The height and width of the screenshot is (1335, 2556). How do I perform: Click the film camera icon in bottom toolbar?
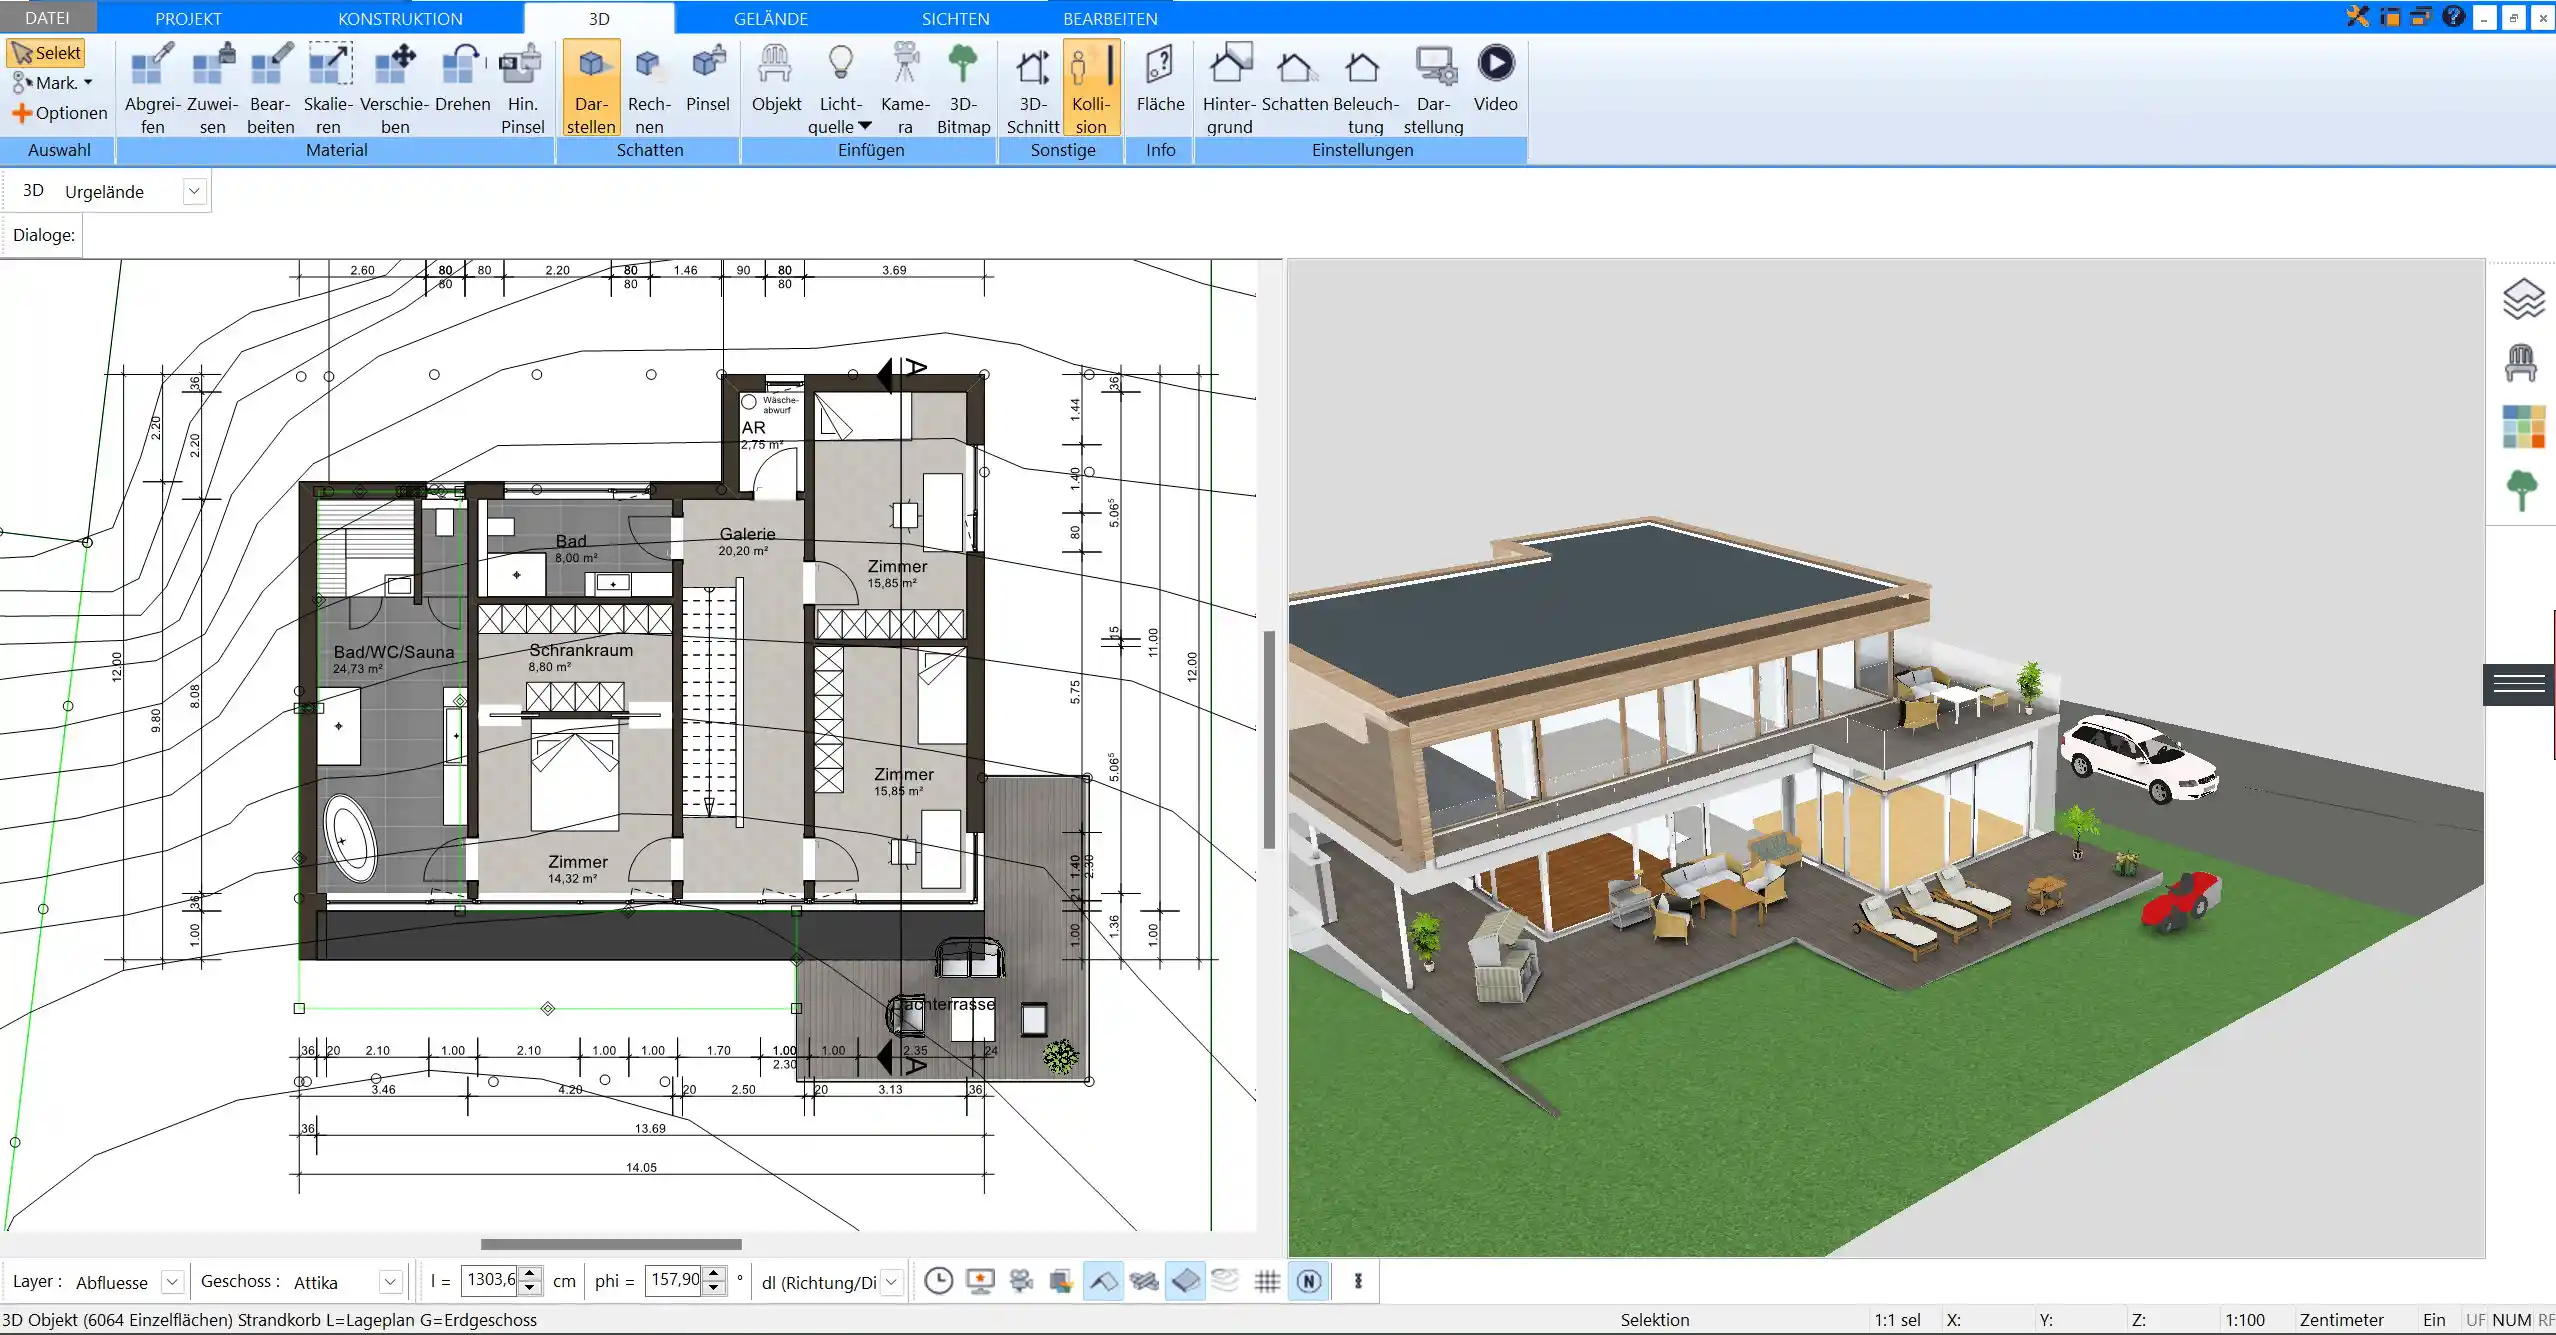(x=1021, y=1281)
